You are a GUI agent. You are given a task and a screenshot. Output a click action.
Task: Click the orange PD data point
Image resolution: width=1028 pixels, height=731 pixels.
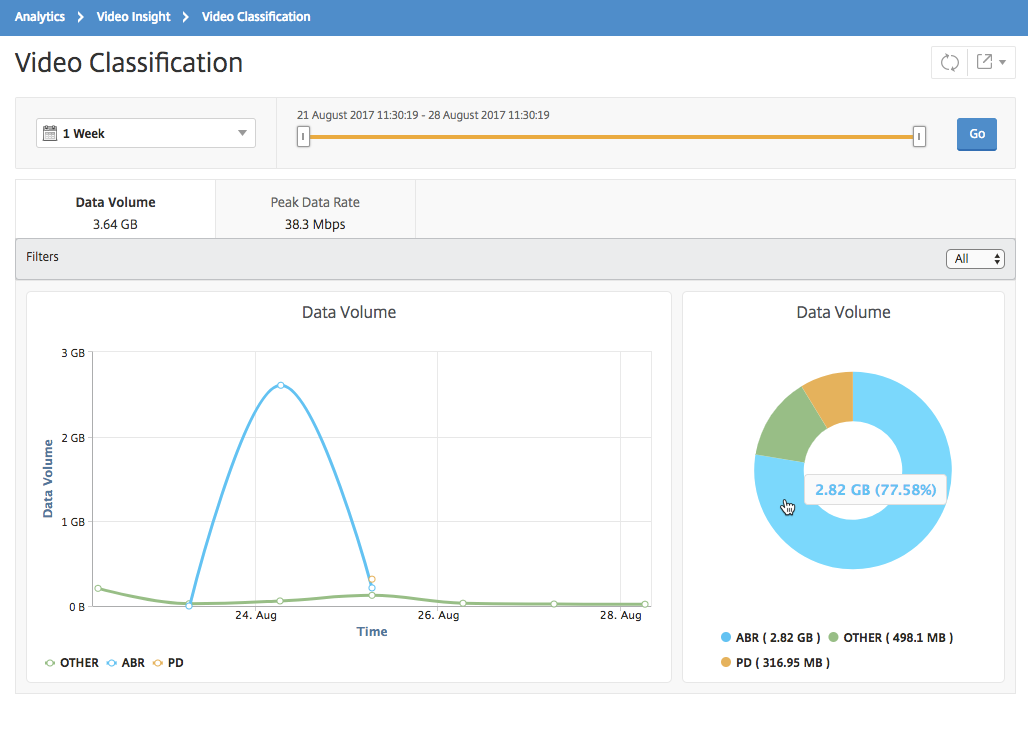point(372,579)
